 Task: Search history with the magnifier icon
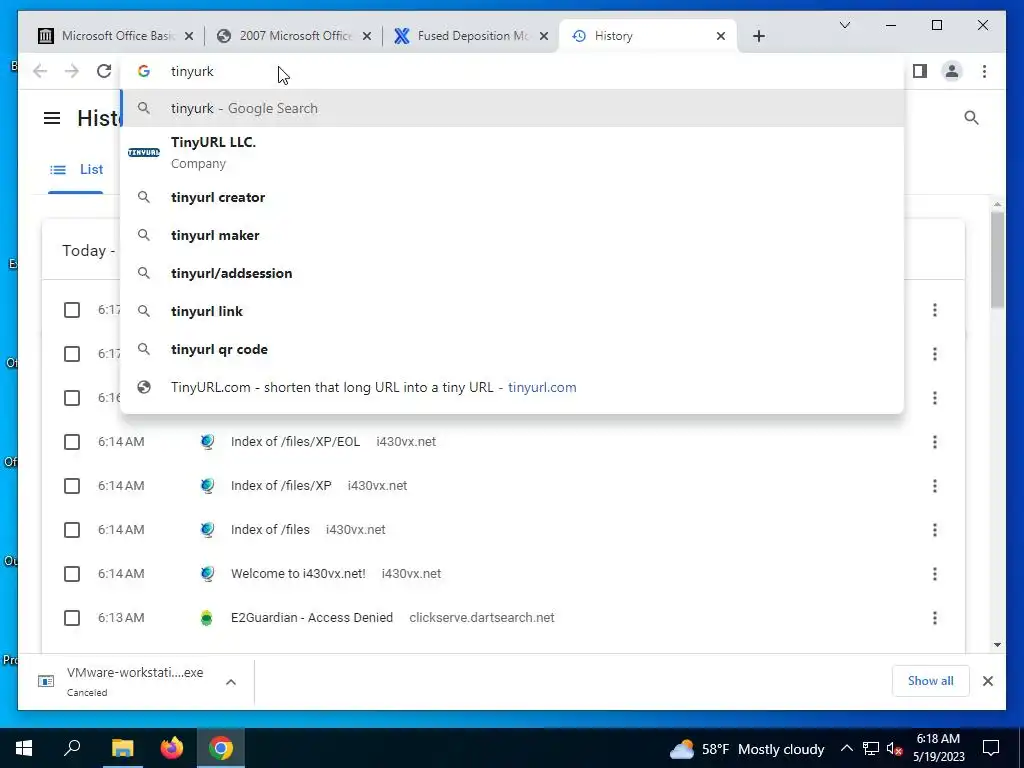click(971, 118)
